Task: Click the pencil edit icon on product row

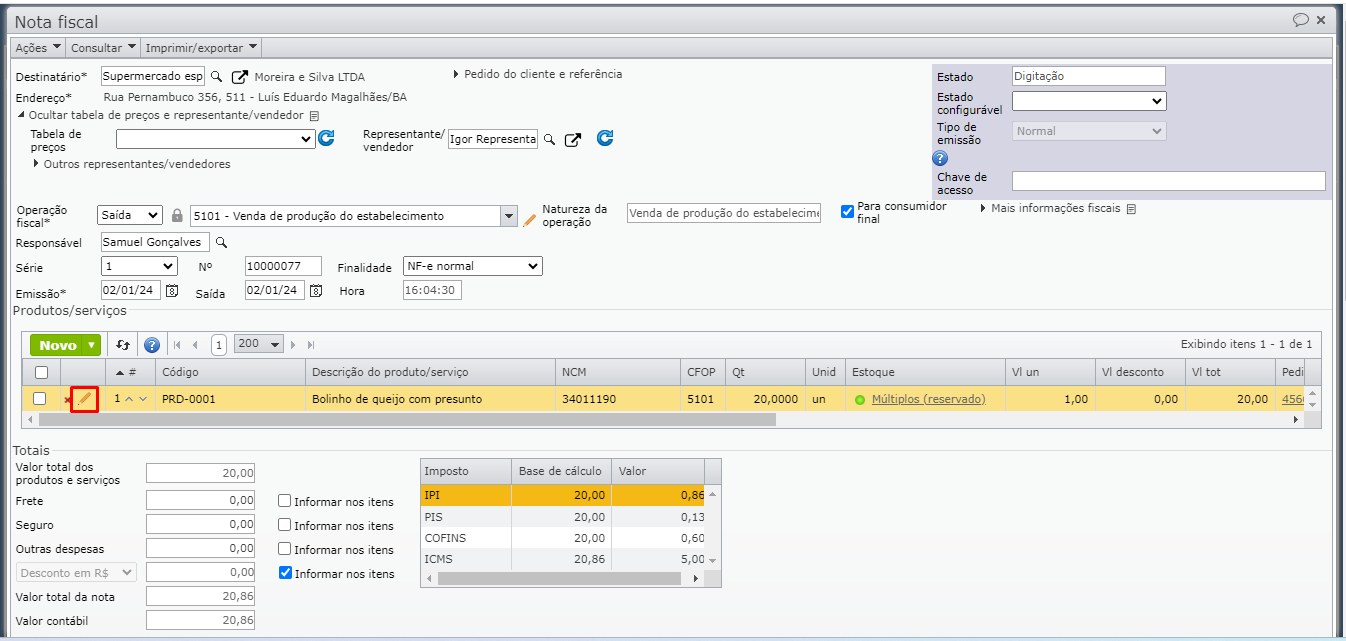Action: (x=84, y=399)
